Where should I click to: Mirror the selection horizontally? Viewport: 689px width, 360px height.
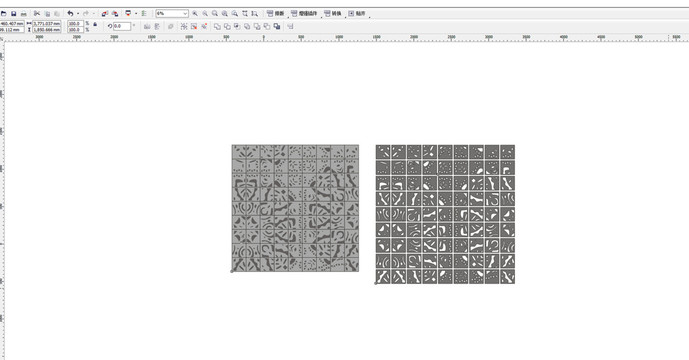click(147, 26)
